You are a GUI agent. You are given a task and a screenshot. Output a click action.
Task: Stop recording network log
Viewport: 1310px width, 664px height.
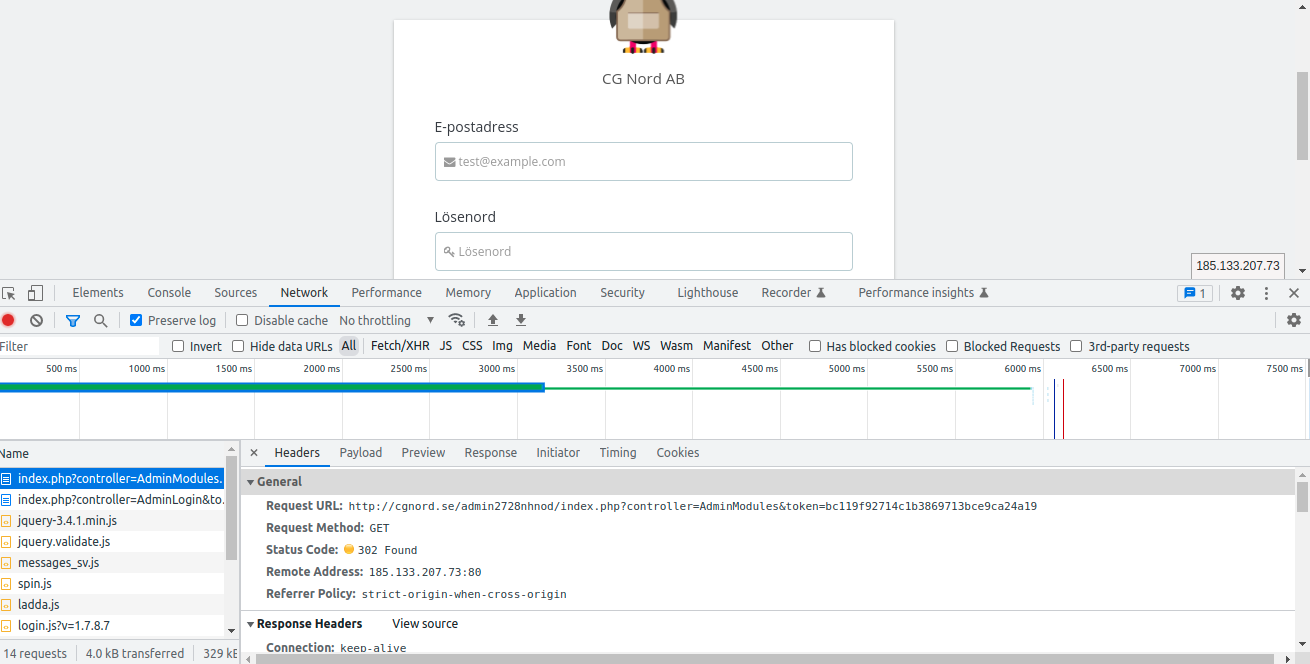(8, 320)
